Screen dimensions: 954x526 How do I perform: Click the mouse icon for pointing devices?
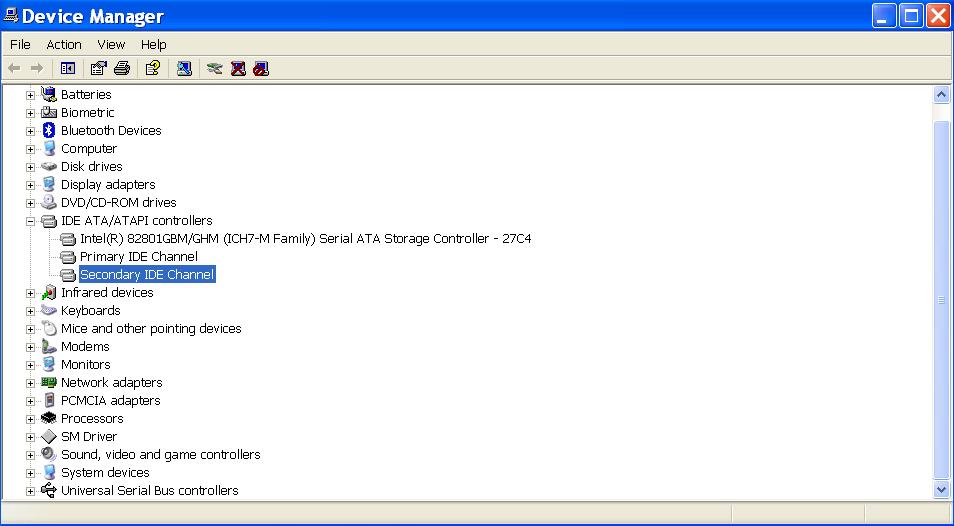click(49, 328)
